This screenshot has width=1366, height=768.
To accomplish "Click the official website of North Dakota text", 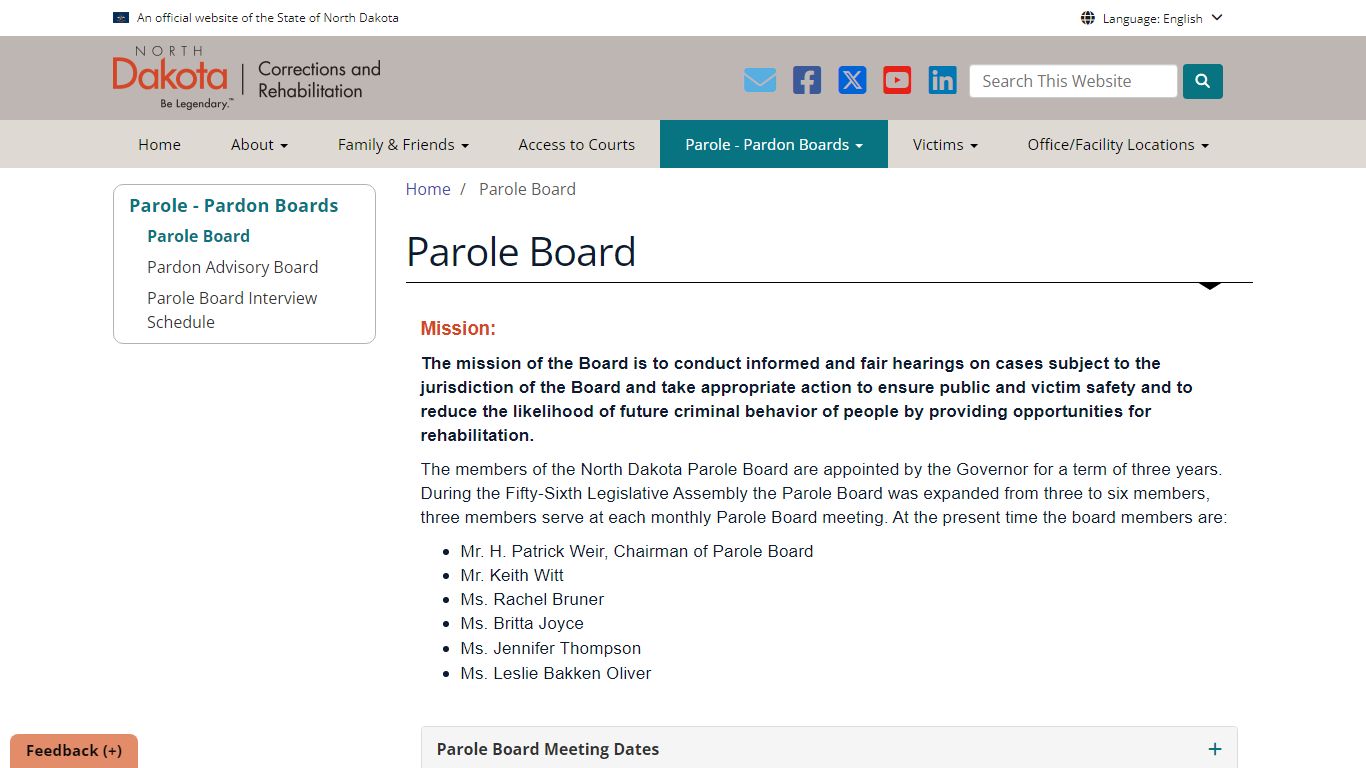I will [x=267, y=18].
